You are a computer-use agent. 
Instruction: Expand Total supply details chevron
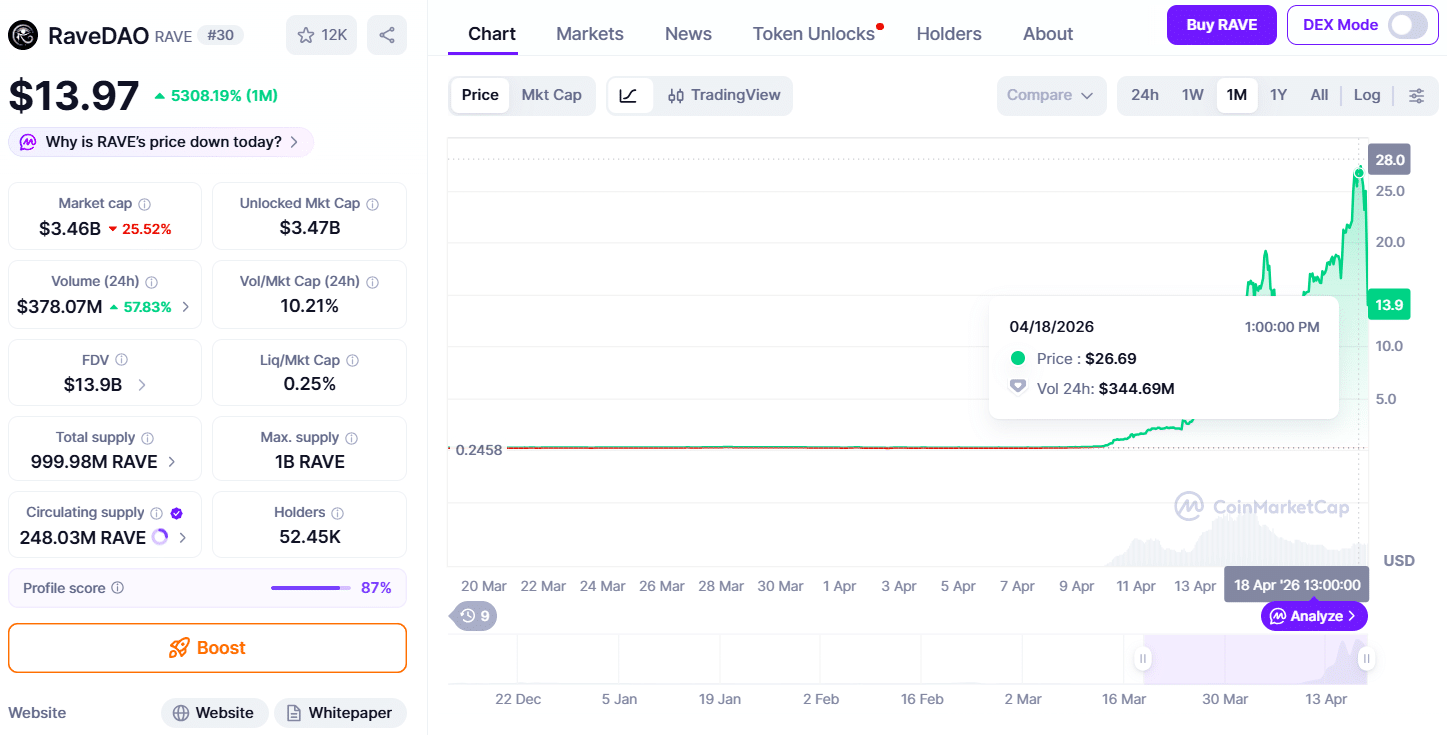(x=172, y=462)
